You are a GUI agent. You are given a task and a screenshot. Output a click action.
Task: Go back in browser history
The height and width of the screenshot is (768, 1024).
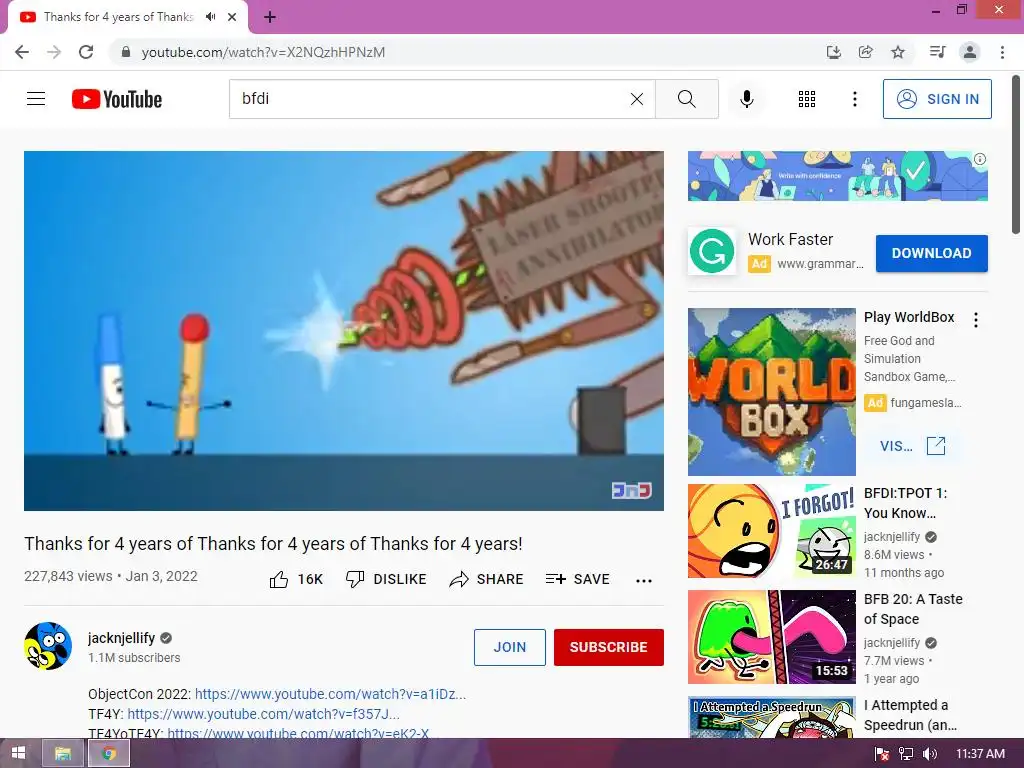[x=22, y=52]
